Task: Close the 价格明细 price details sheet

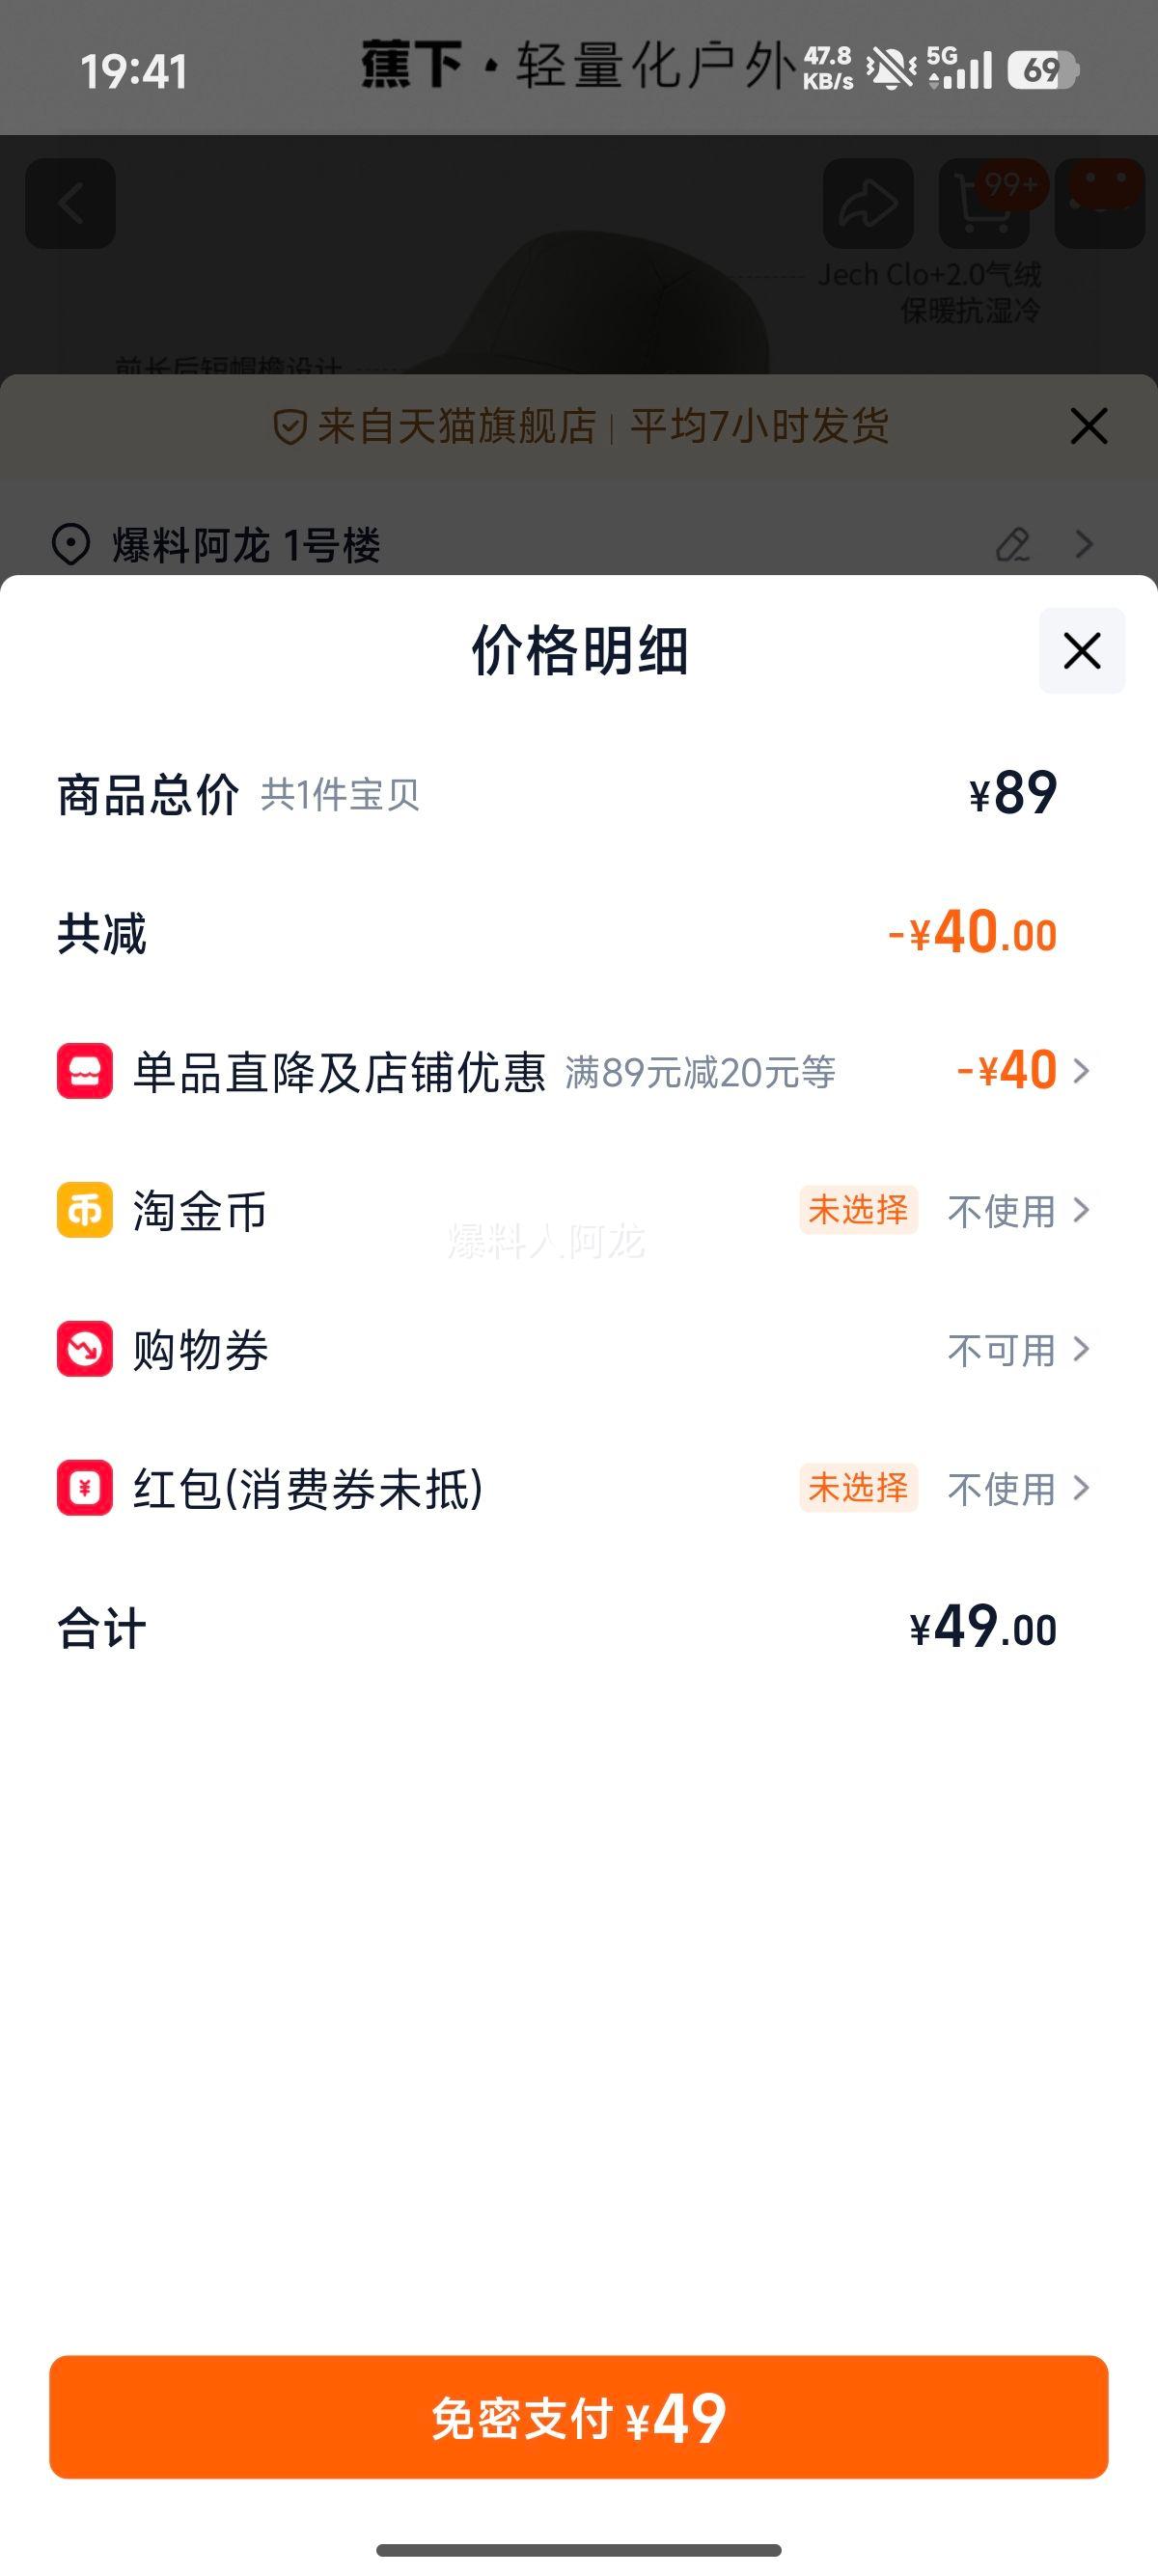Action: point(1082,651)
